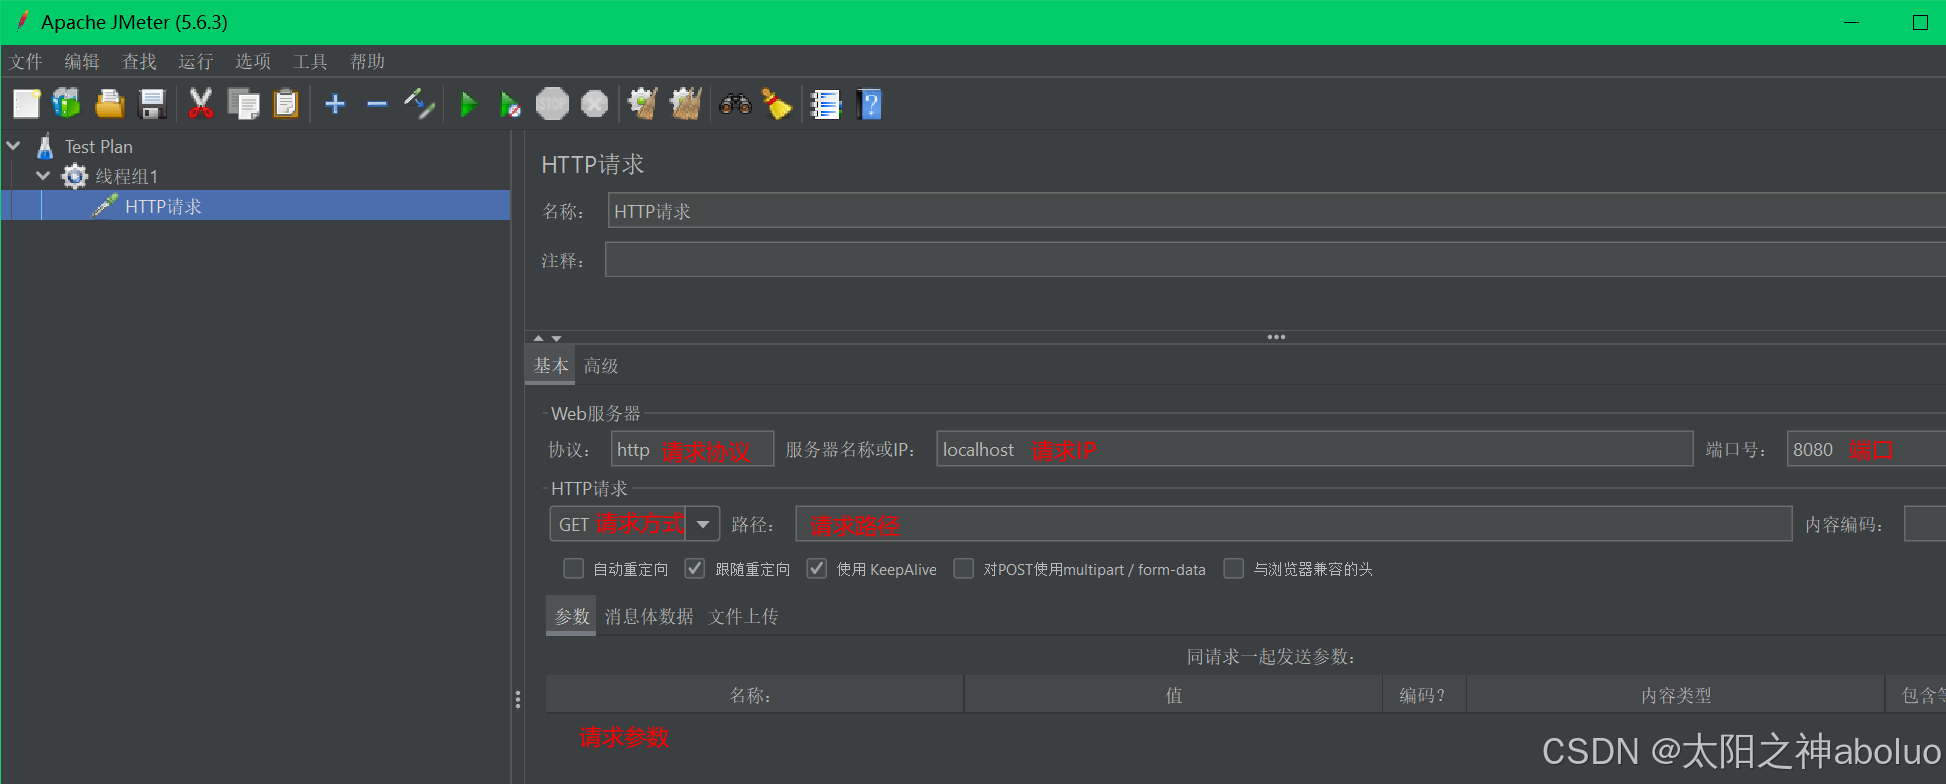Click the 服务器名称或IP input field

tap(1314, 449)
